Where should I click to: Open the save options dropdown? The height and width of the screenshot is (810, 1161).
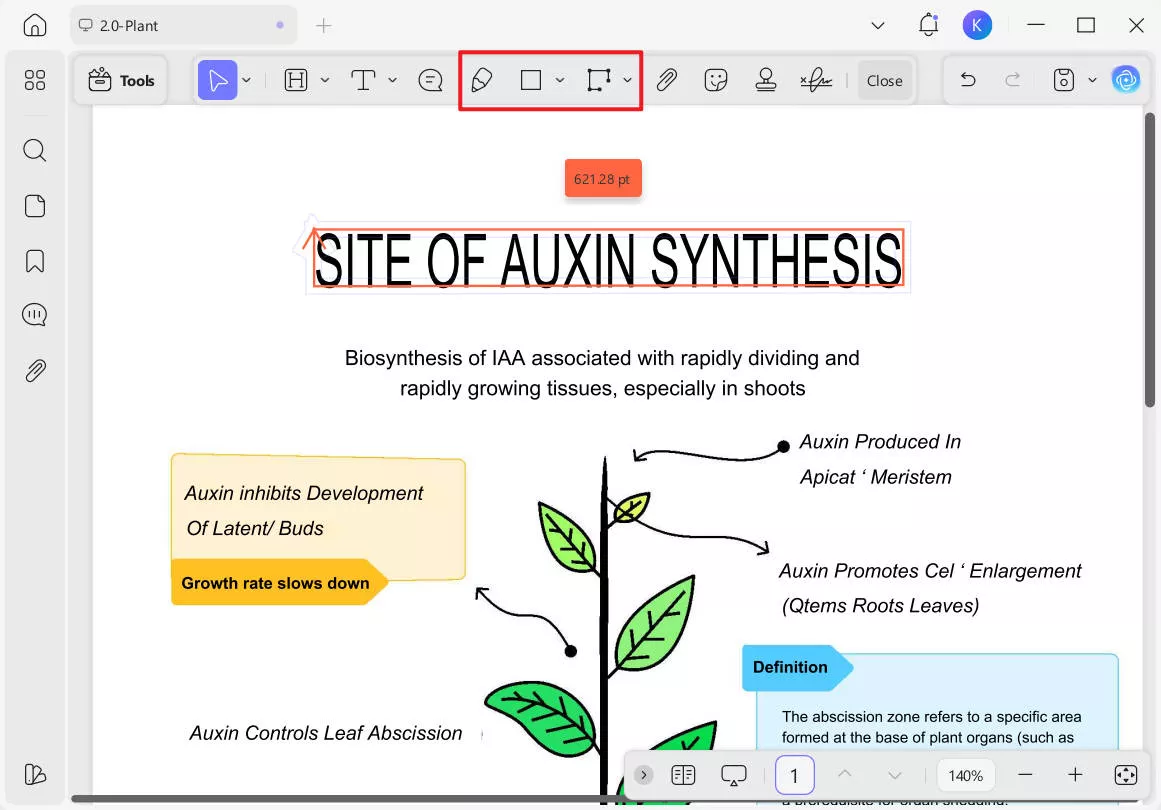1092,80
